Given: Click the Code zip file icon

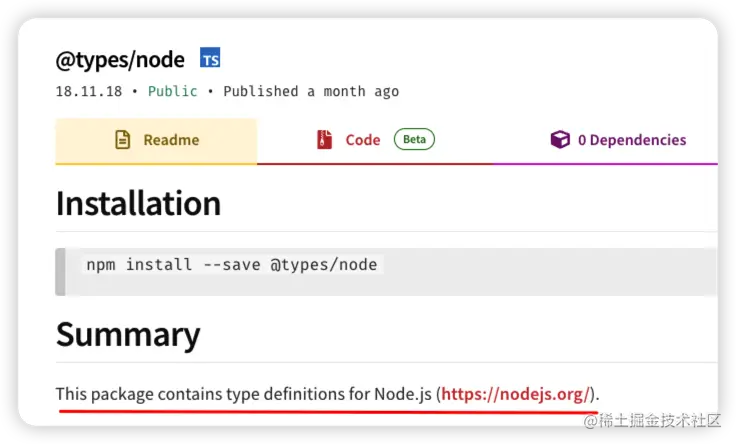Looking at the screenshot, I should coord(324,139).
